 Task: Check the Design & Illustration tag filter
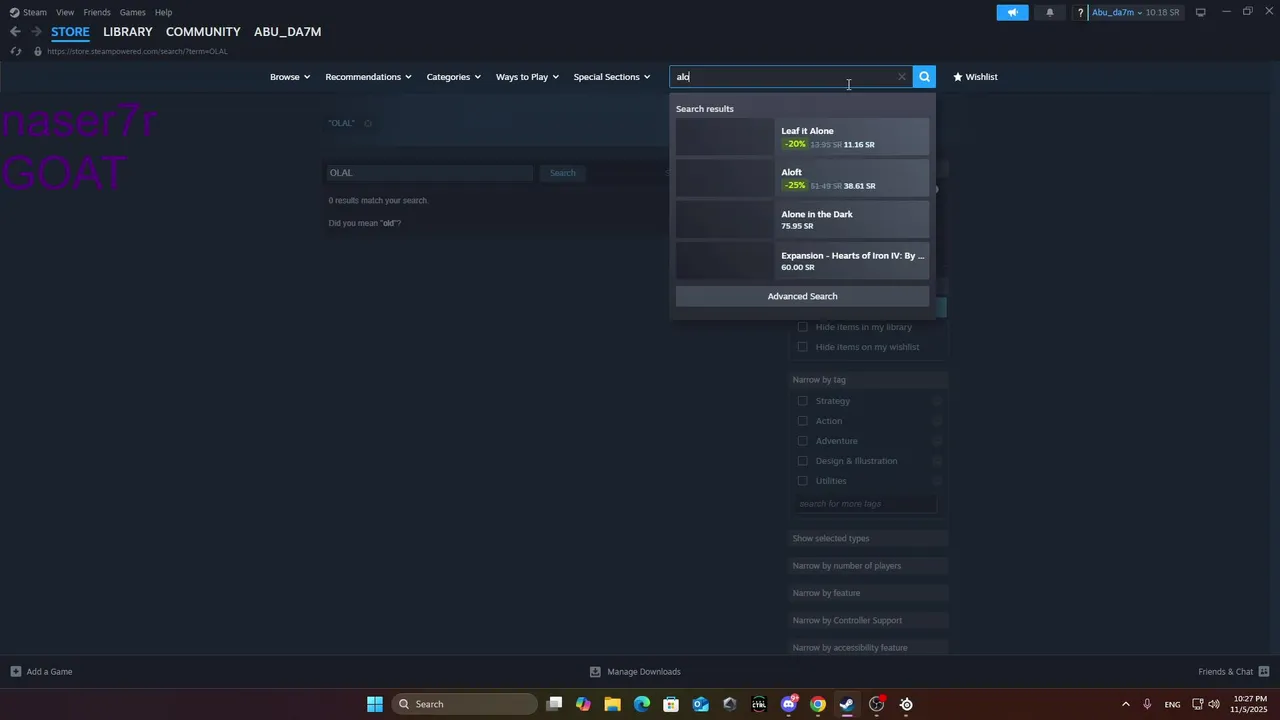(802, 461)
